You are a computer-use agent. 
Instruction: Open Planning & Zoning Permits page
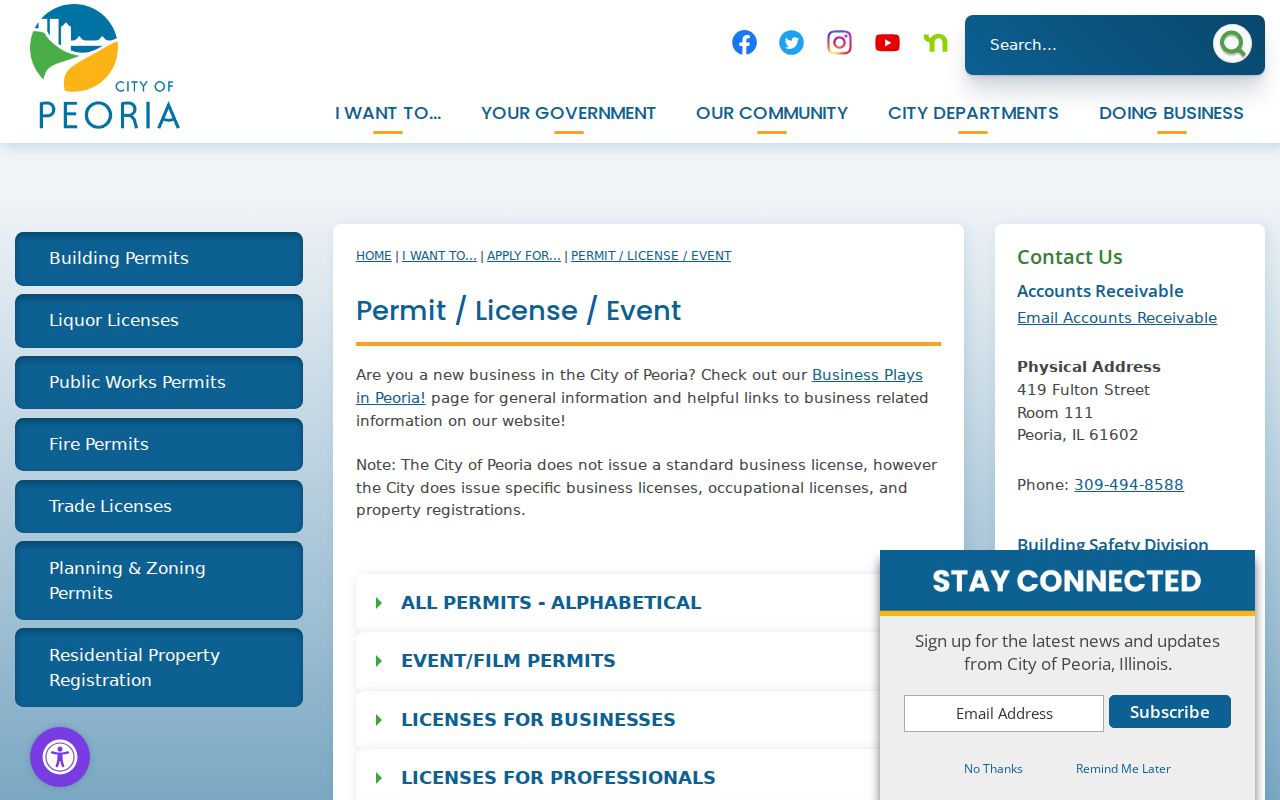coord(159,580)
